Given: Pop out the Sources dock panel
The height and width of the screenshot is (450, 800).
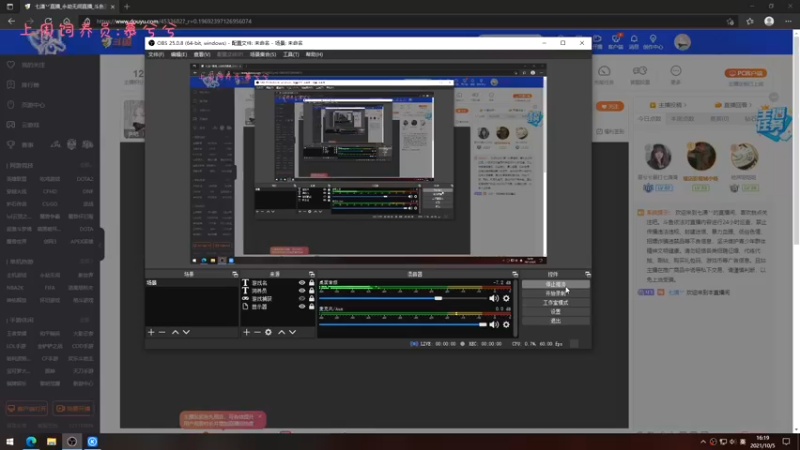Looking at the screenshot, I should (x=312, y=274).
